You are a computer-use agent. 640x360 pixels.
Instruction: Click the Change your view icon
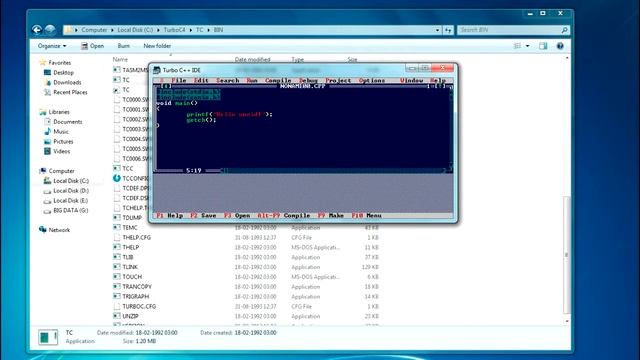coord(517,46)
